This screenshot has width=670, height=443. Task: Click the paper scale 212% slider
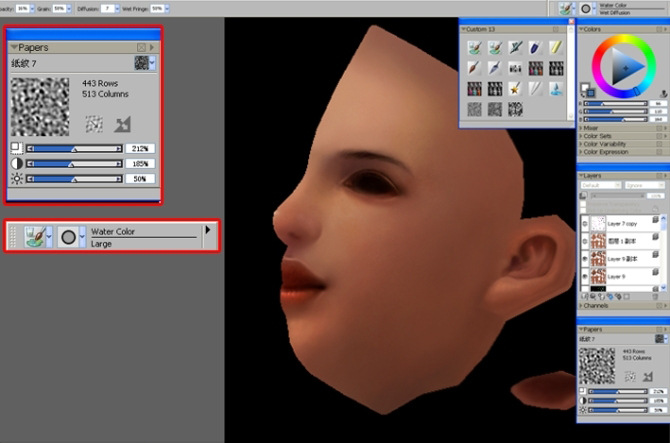click(x=74, y=149)
